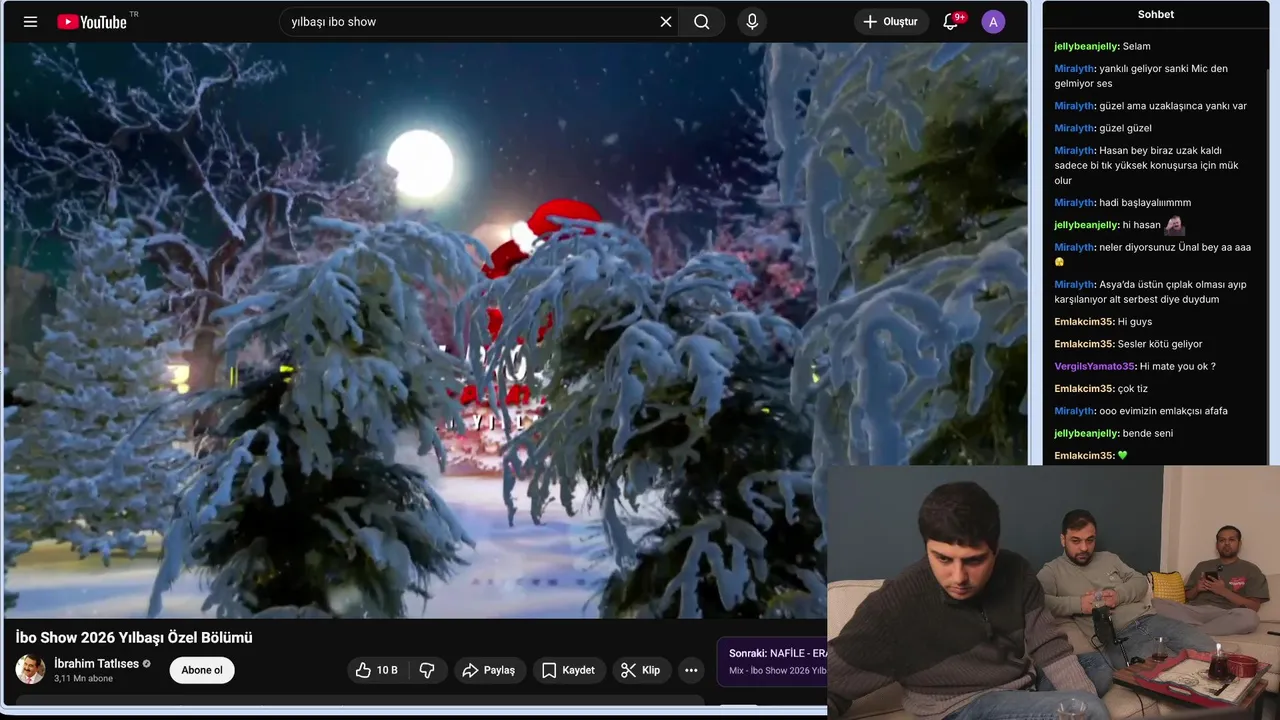The width and height of the screenshot is (1280, 720).
Task: Click chat message "ooo evimizin emlakçısı afafa"
Action: pyautogui.click(x=1163, y=411)
